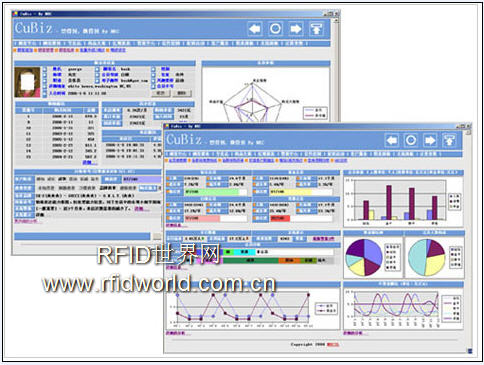Click the circle refresh icon in front CuBiz window
This screenshot has height=365, width=484.
point(411,140)
